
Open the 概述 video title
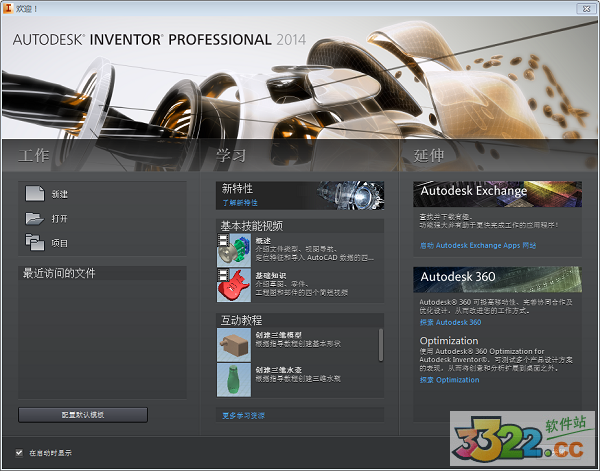point(263,241)
